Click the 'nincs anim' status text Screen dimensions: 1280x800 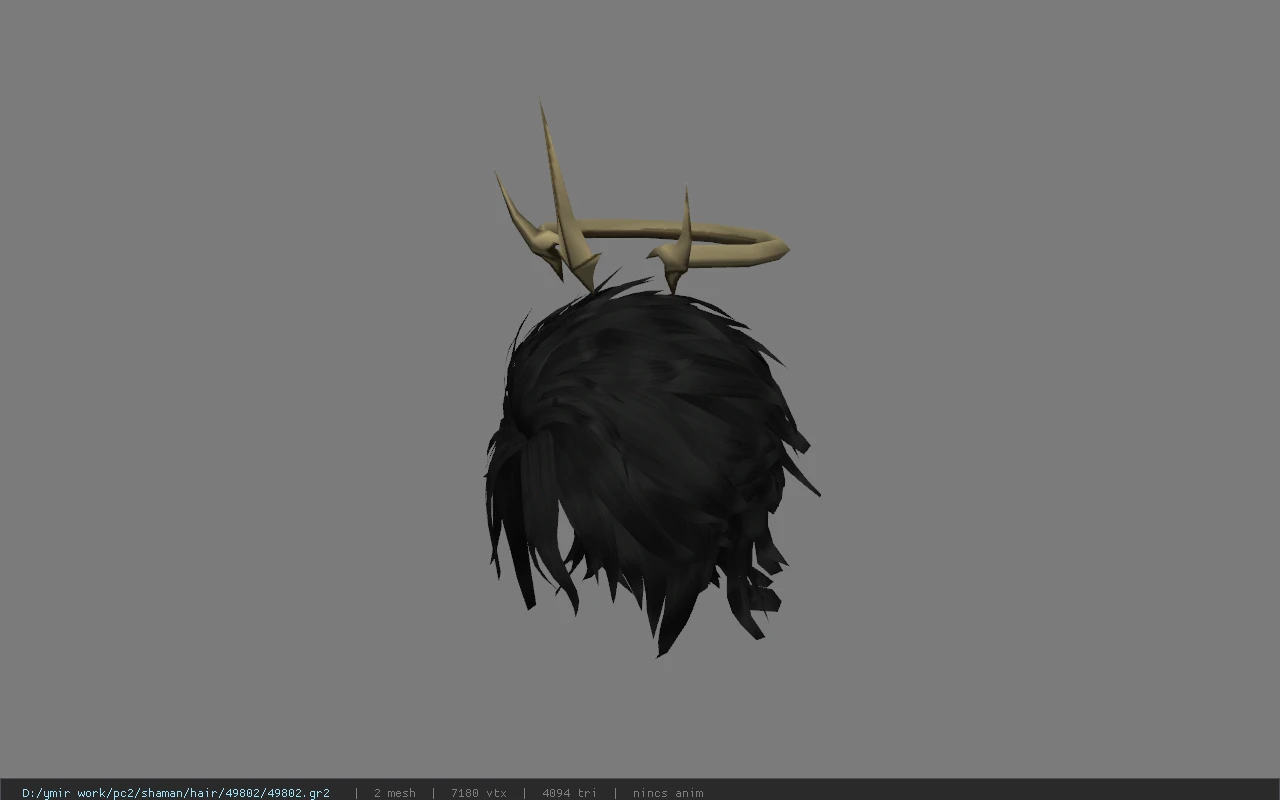pos(667,792)
